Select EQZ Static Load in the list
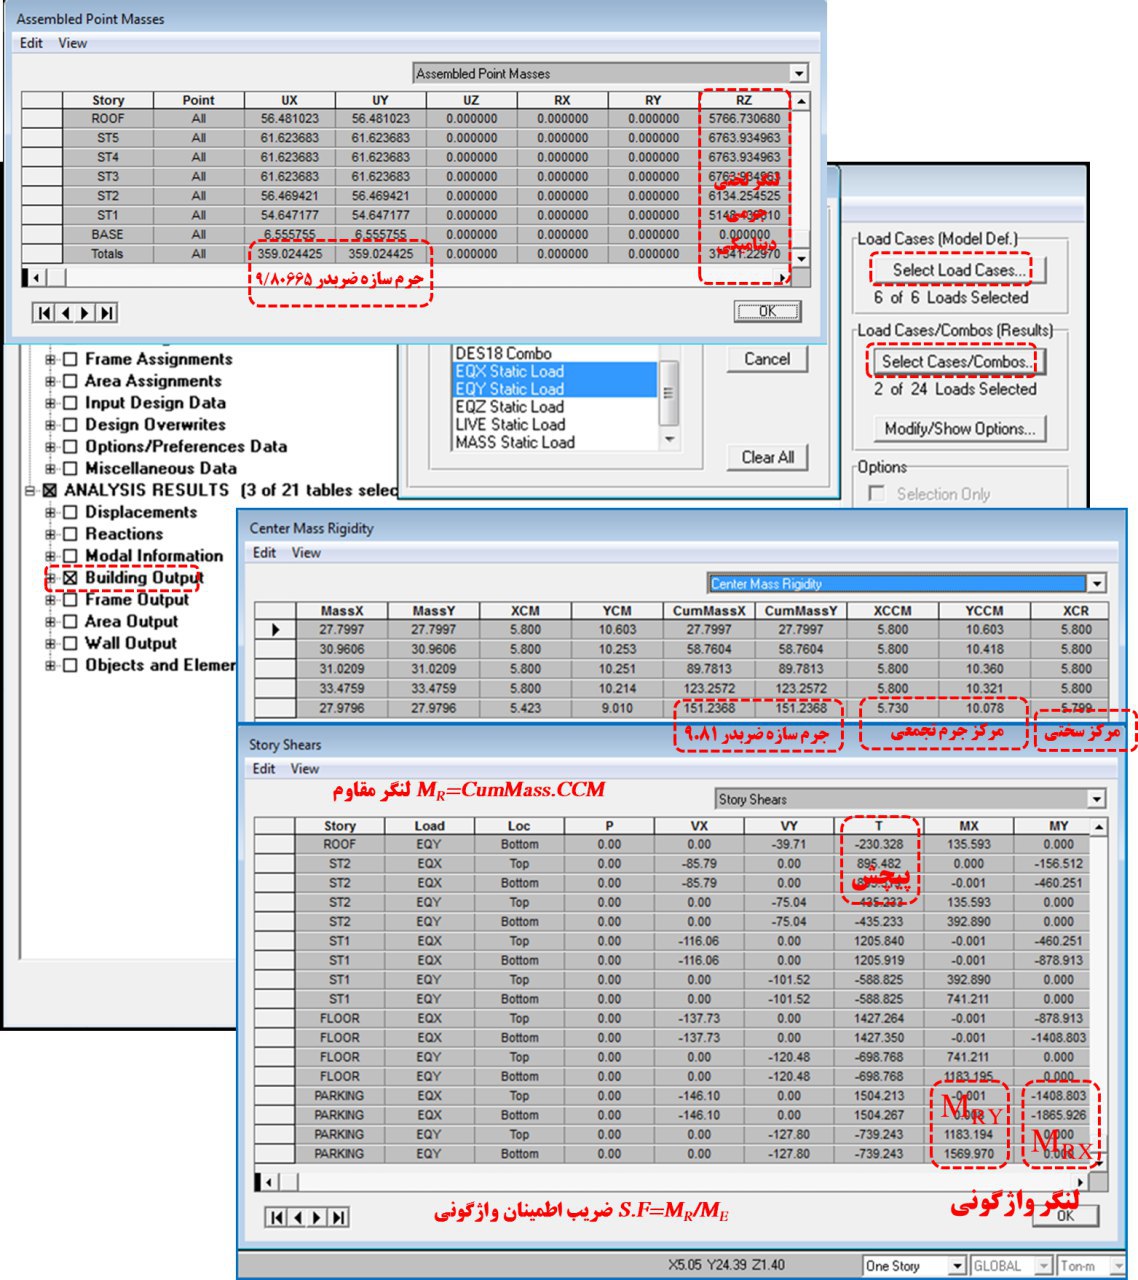 (555, 407)
